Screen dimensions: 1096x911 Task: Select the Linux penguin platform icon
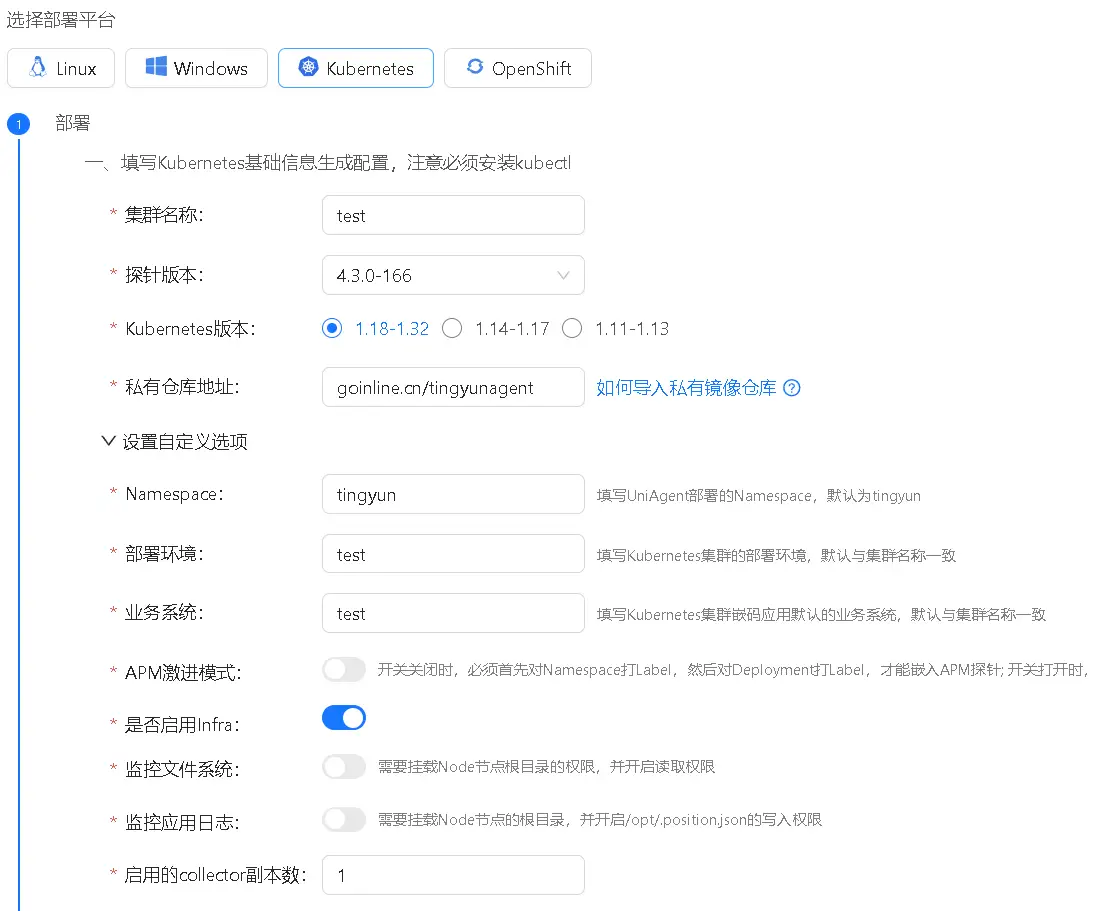pos(36,68)
